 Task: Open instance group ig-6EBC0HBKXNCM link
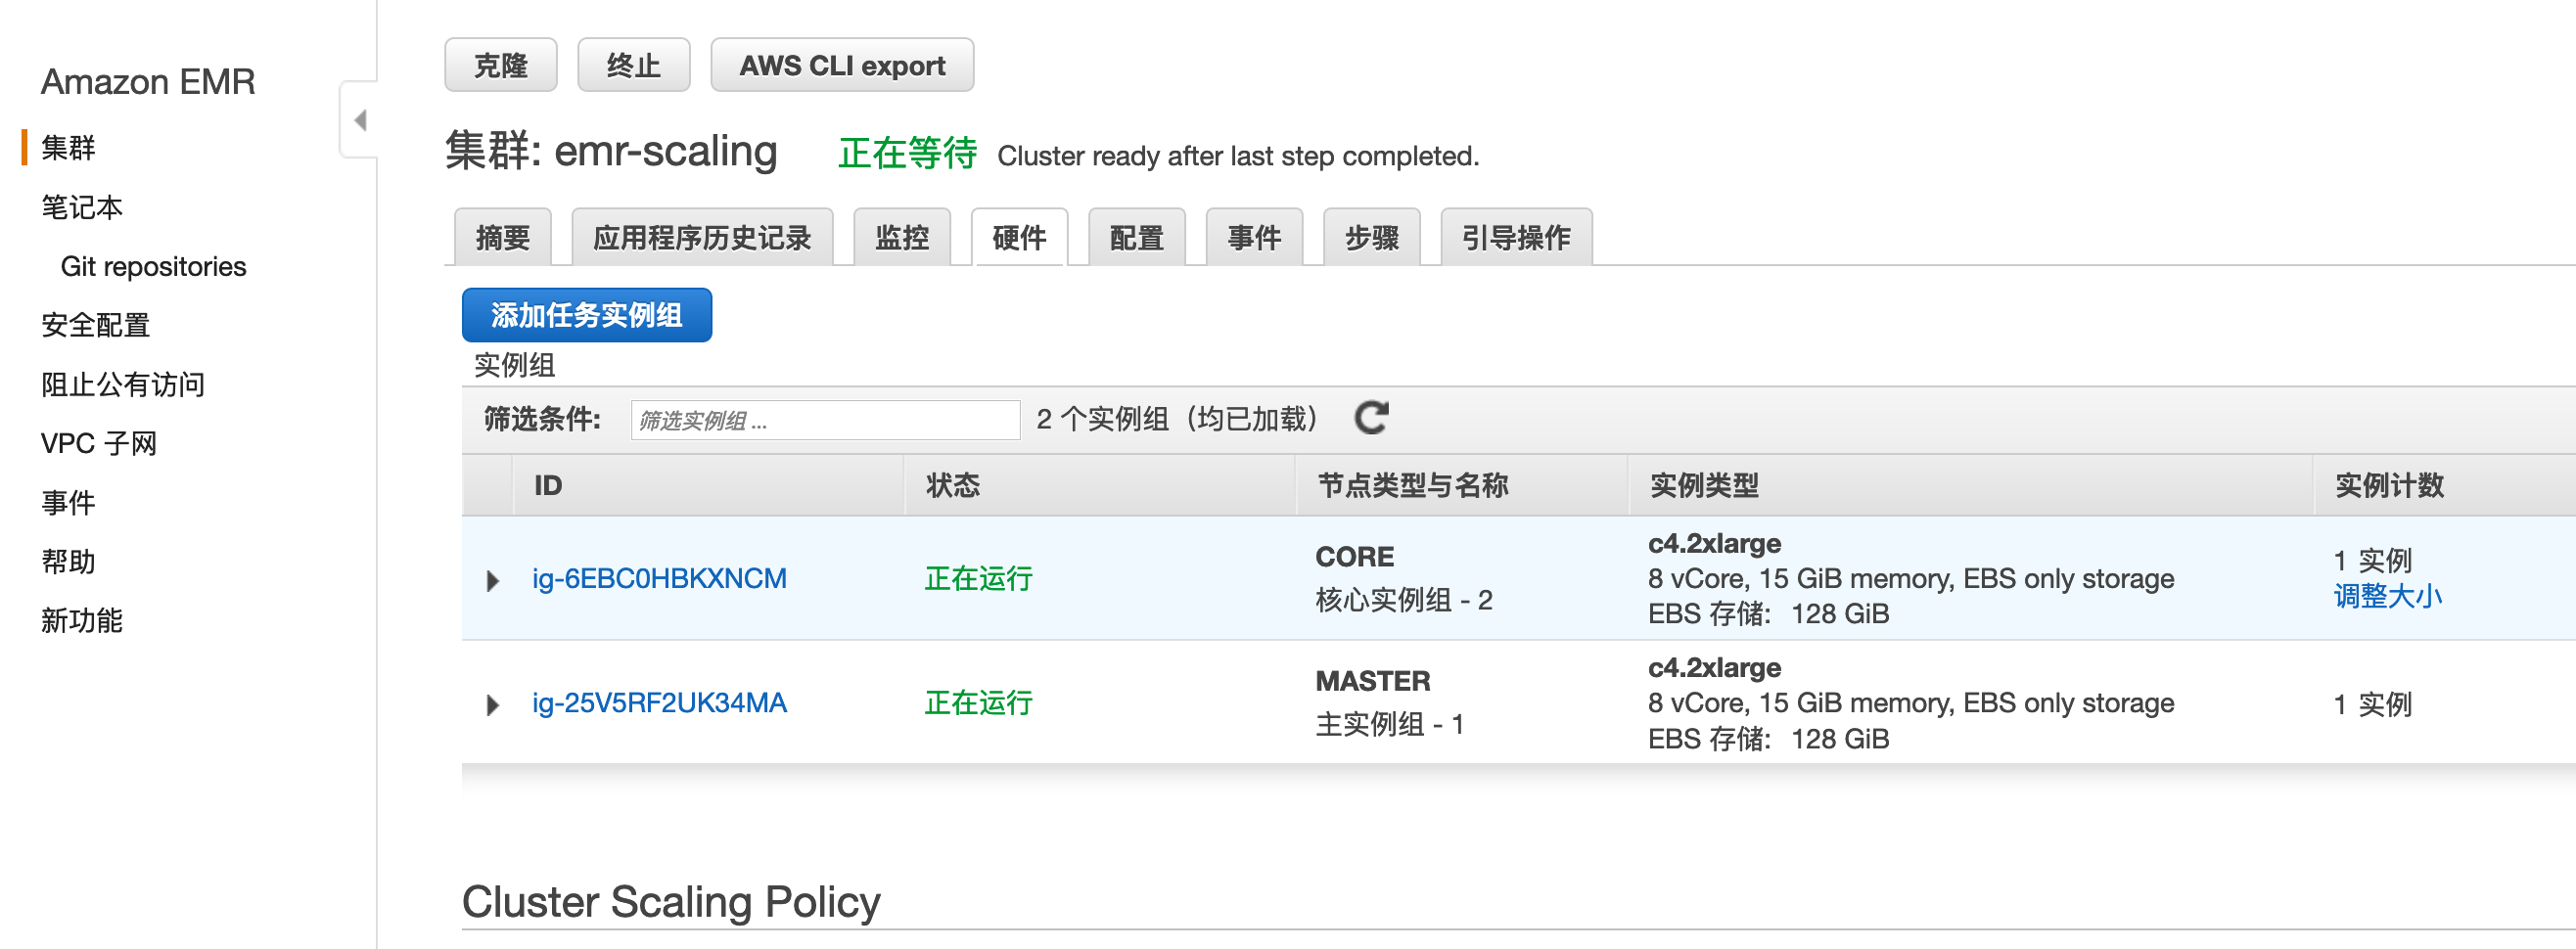[659, 578]
